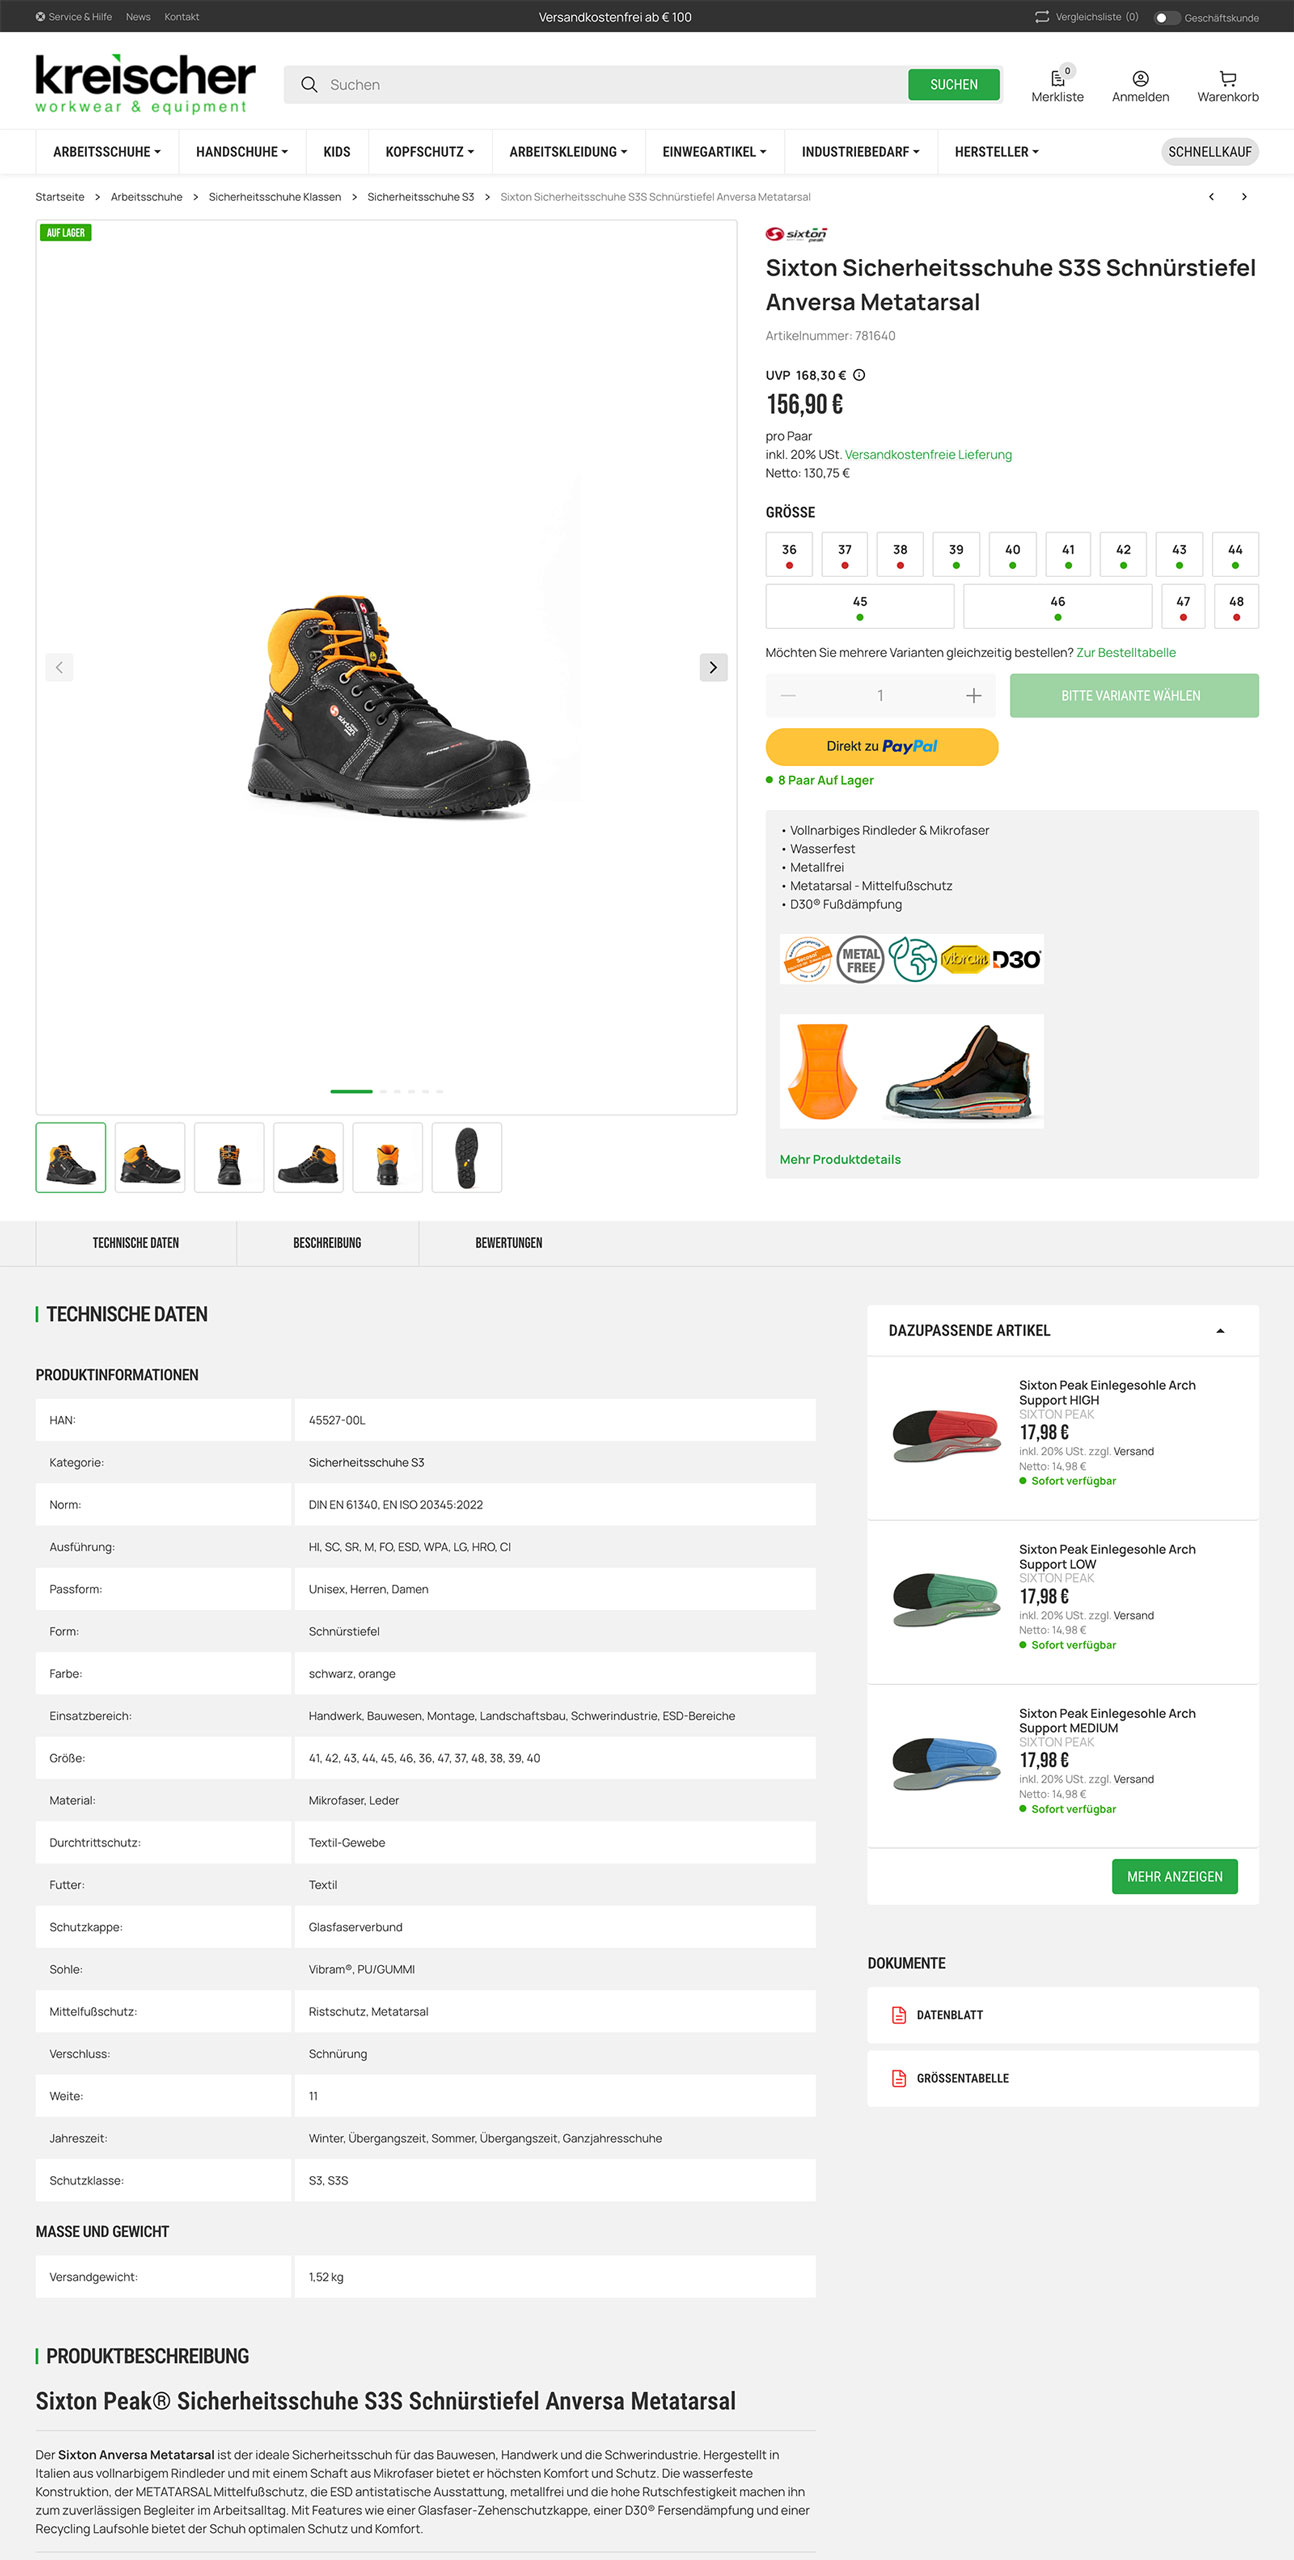Image resolution: width=1294 pixels, height=2560 pixels.
Task: Collapse the Dazupassende Artikel panel
Action: [x=1220, y=1331]
